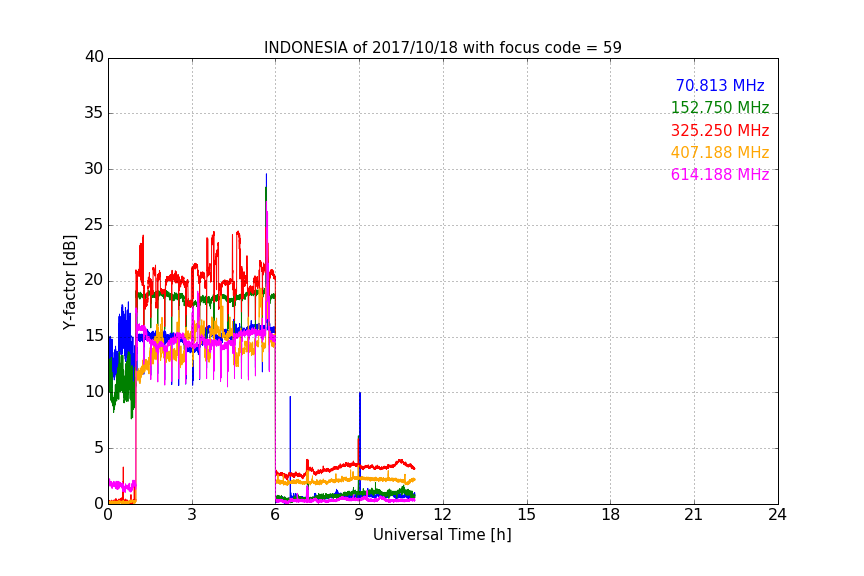Click the y-axis tick label 10
This screenshot has width=864, height=576.
[x=94, y=392]
